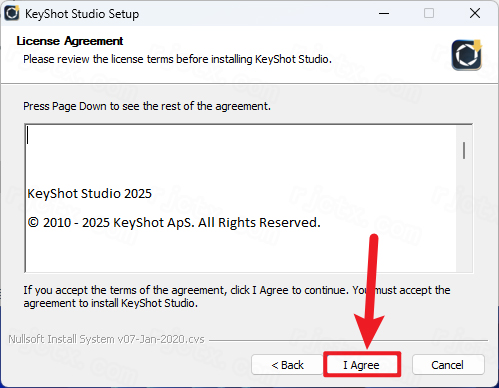The image size is (499, 388).
Task: Close the setup window with the X
Action: click(x=475, y=13)
